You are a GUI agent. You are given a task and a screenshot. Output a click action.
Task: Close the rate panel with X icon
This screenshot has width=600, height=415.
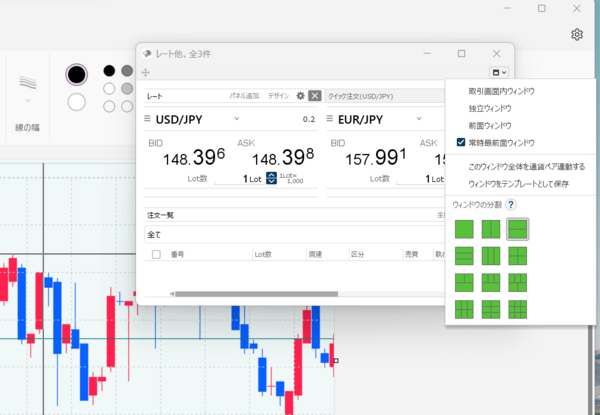(315, 96)
